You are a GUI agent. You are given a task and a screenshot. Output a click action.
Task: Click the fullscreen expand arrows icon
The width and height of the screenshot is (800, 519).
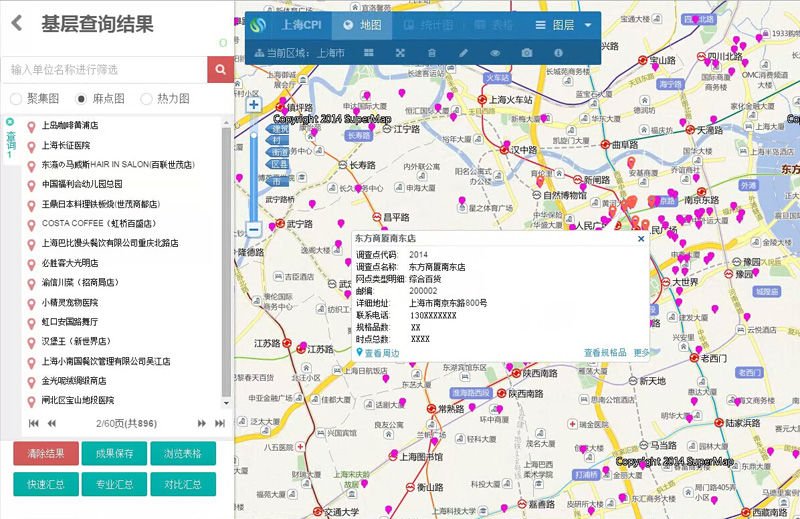pos(400,53)
